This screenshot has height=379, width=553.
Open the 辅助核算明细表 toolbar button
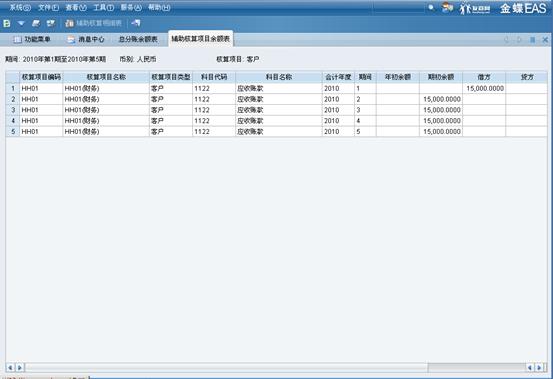tap(93, 23)
